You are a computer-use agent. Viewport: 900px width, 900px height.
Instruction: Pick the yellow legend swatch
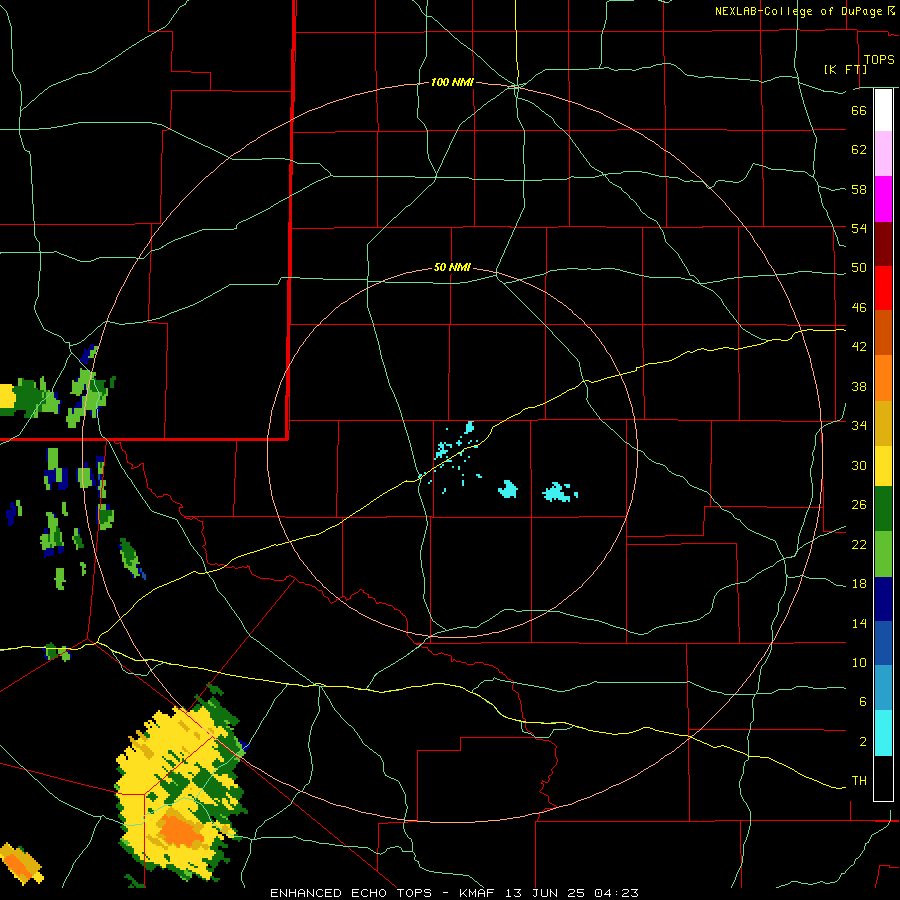pyautogui.click(x=883, y=465)
